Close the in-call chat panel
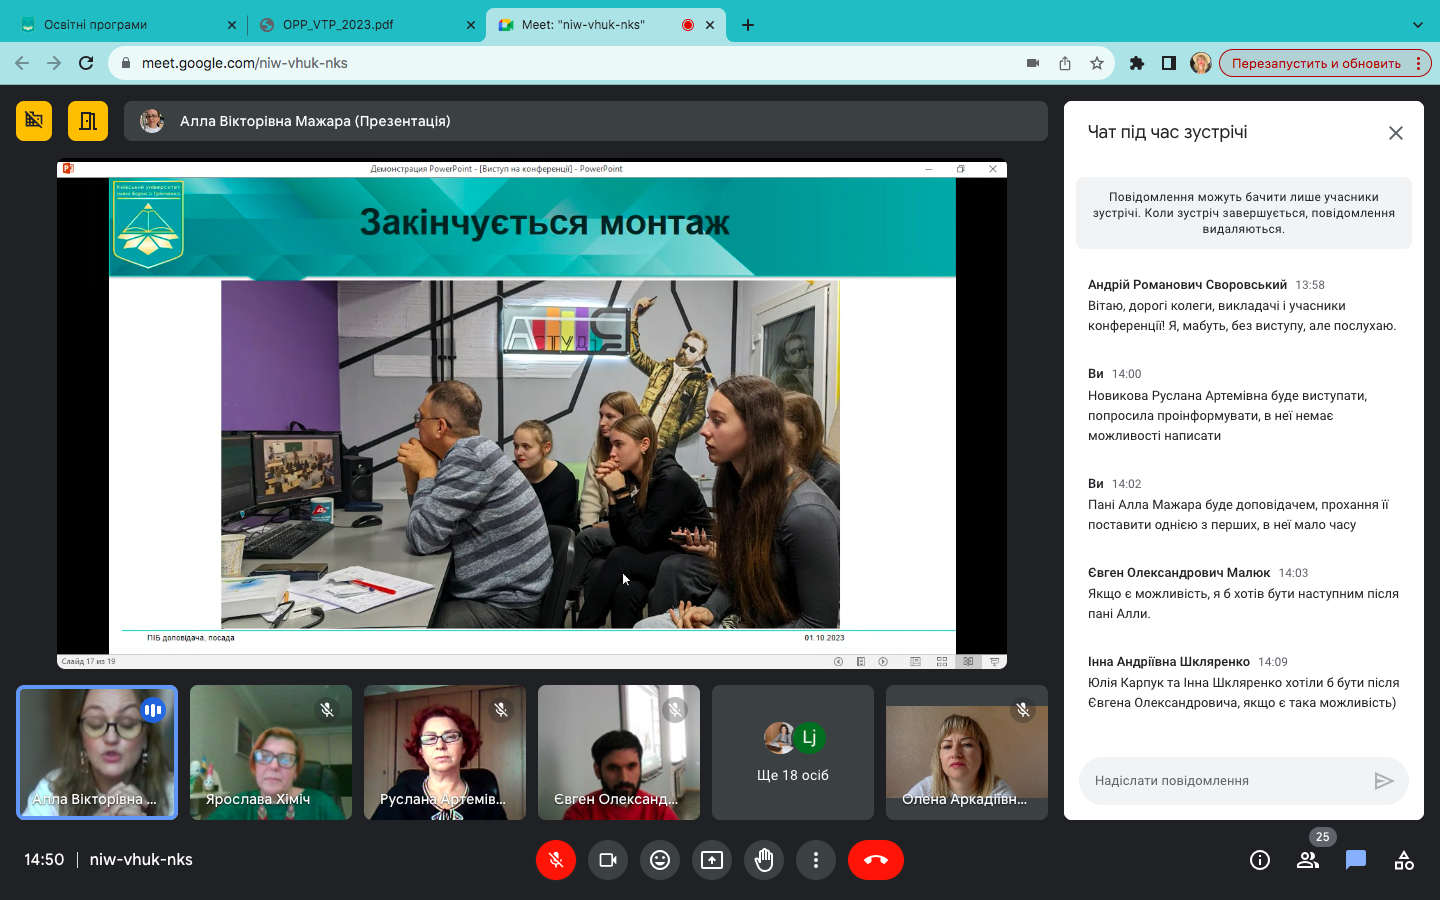Image resolution: width=1440 pixels, height=900 pixels. click(x=1396, y=133)
